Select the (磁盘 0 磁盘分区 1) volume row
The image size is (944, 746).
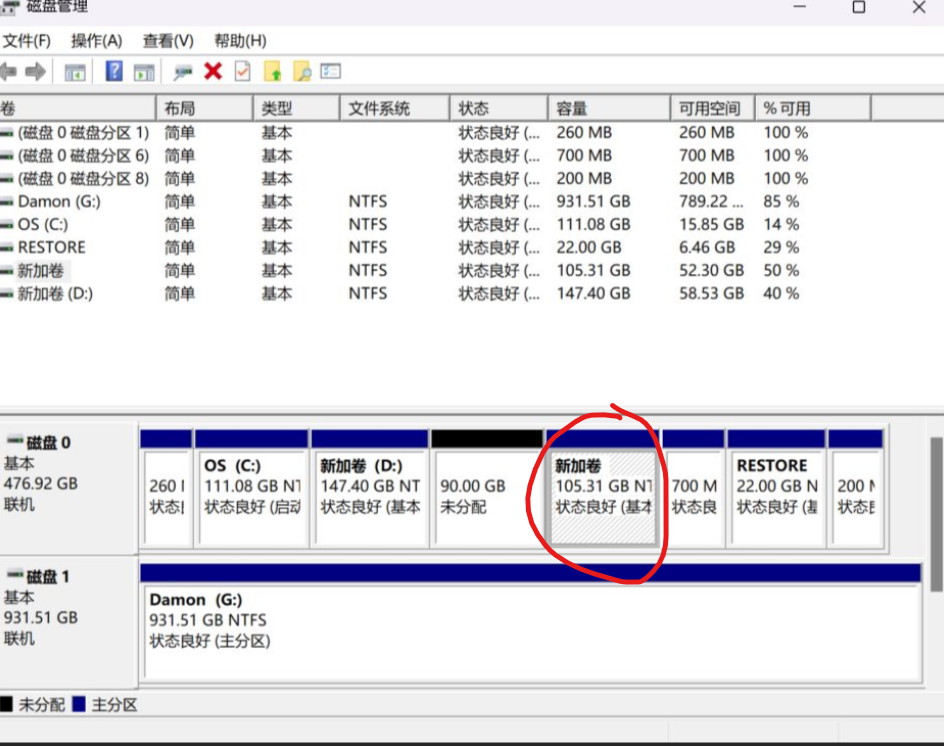pos(435,132)
